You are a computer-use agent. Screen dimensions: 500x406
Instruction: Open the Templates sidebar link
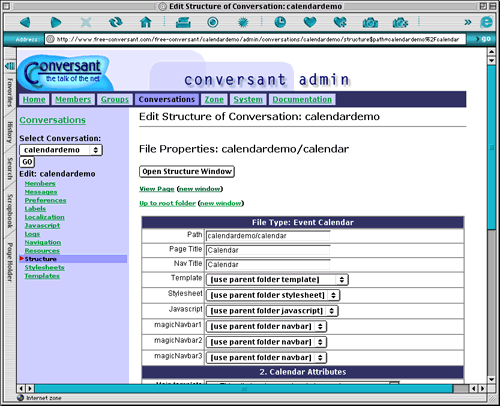[42, 276]
